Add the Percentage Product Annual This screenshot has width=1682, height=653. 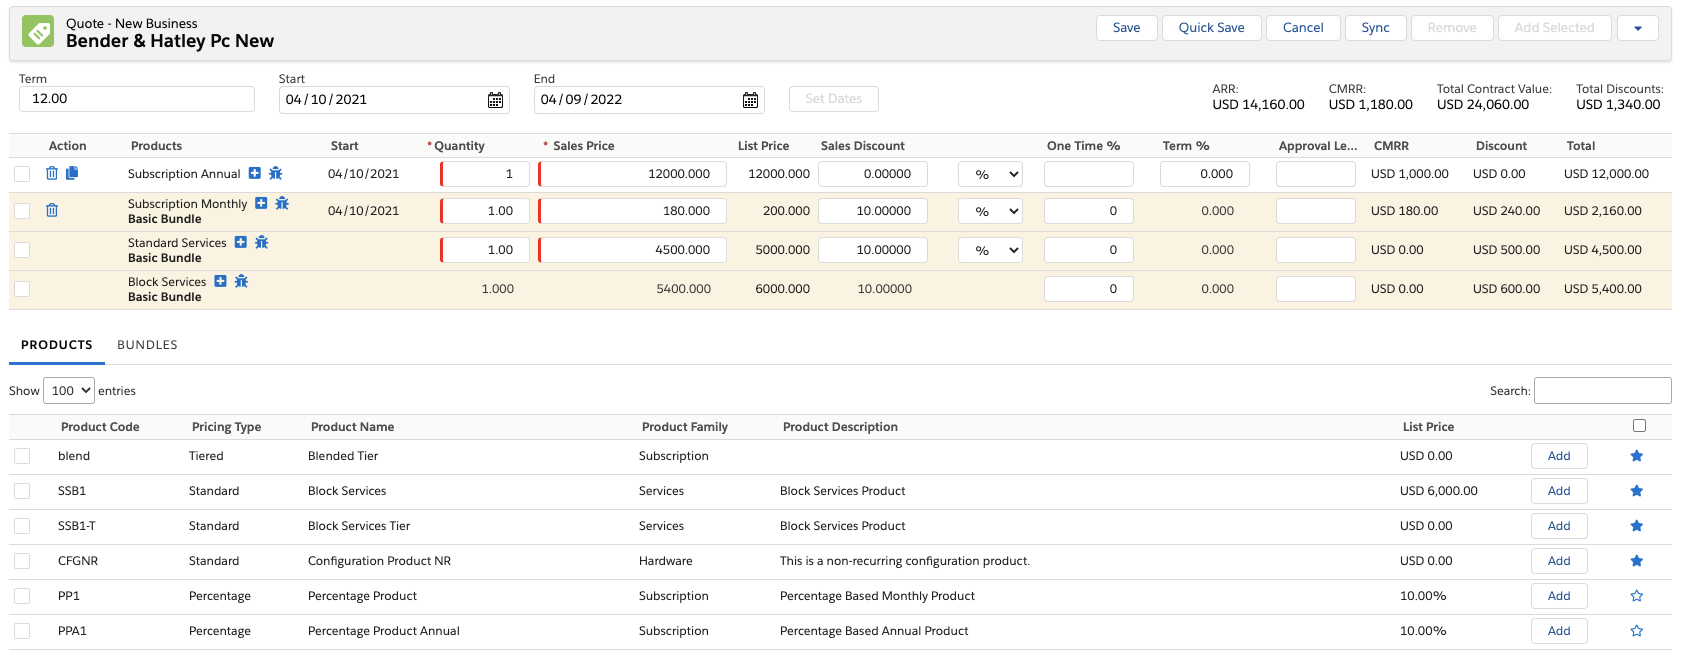click(x=1559, y=631)
